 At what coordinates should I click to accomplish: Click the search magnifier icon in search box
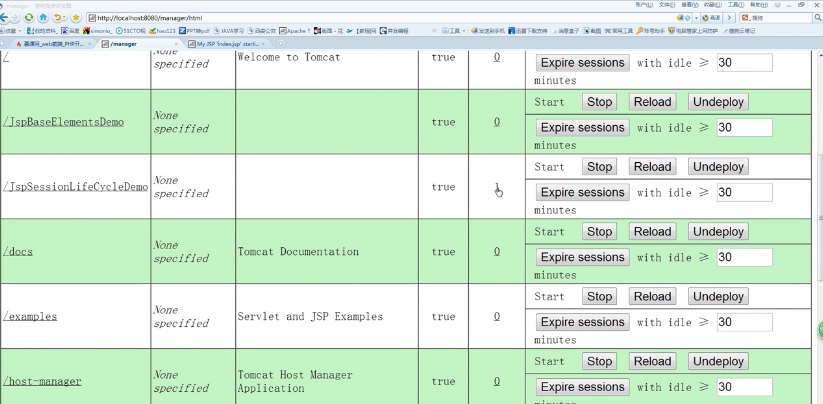click(x=818, y=17)
